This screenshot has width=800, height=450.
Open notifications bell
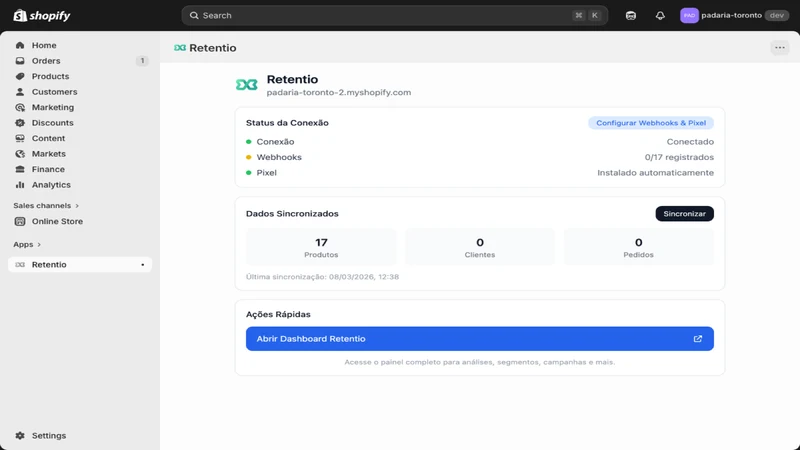[660, 15]
